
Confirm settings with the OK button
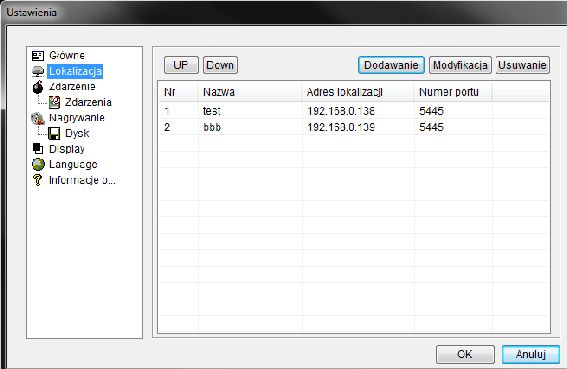pos(465,354)
